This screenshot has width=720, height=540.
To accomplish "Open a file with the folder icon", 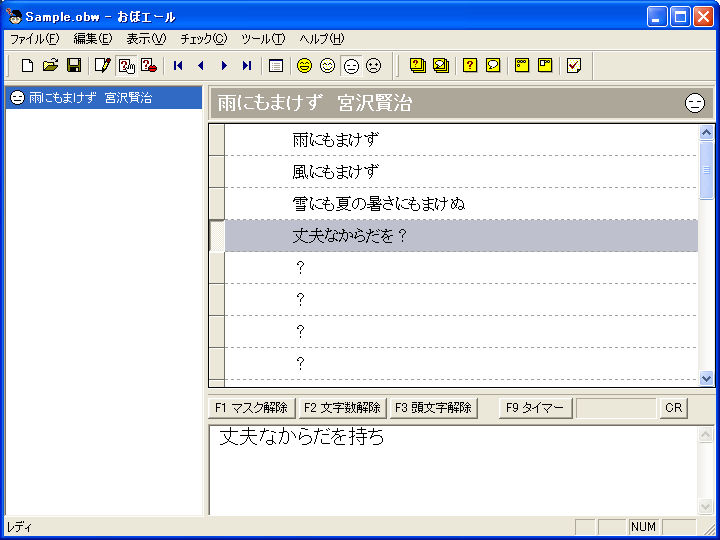I will coord(51,66).
